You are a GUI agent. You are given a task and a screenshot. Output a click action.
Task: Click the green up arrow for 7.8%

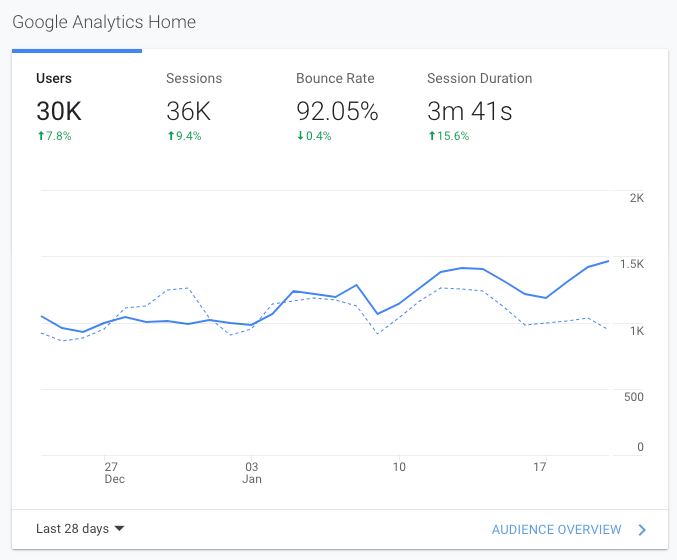(40, 136)
